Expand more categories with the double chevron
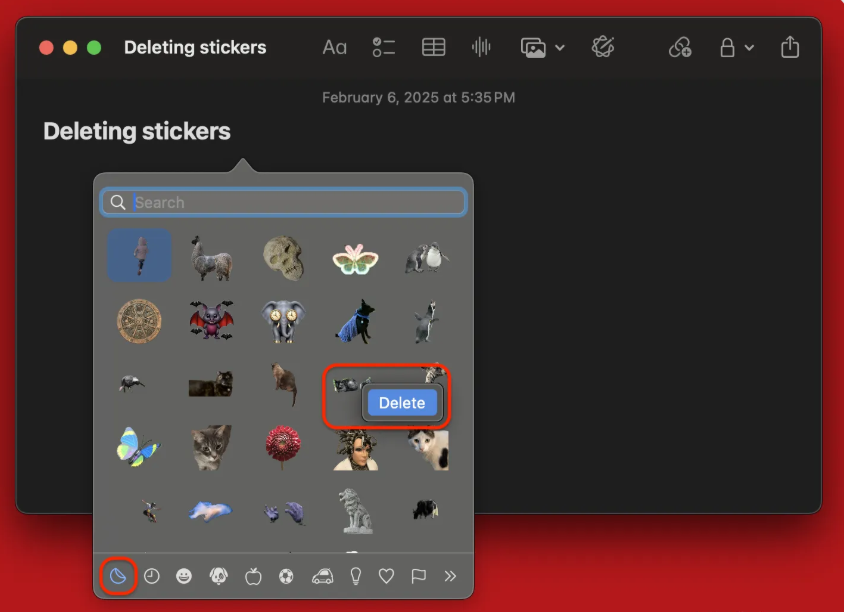 pyautogui.click(x=451, y=576)
